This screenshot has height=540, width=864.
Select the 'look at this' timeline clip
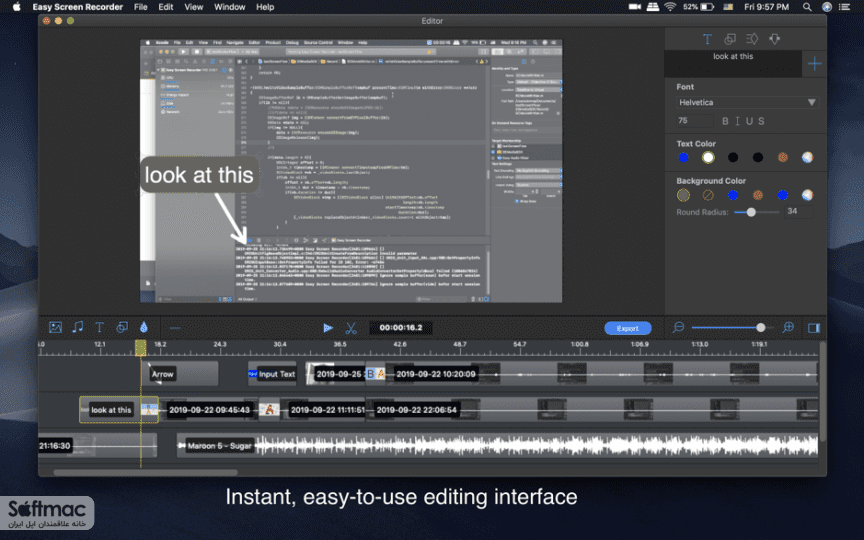point(118,410)
